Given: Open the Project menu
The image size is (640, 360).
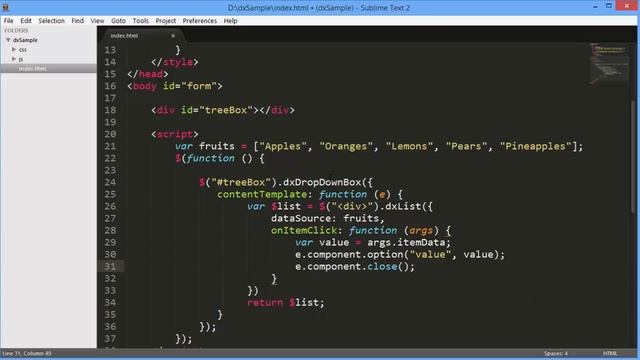Looking at the screenshot, I should pyautogui.click(x=165, y=21).
